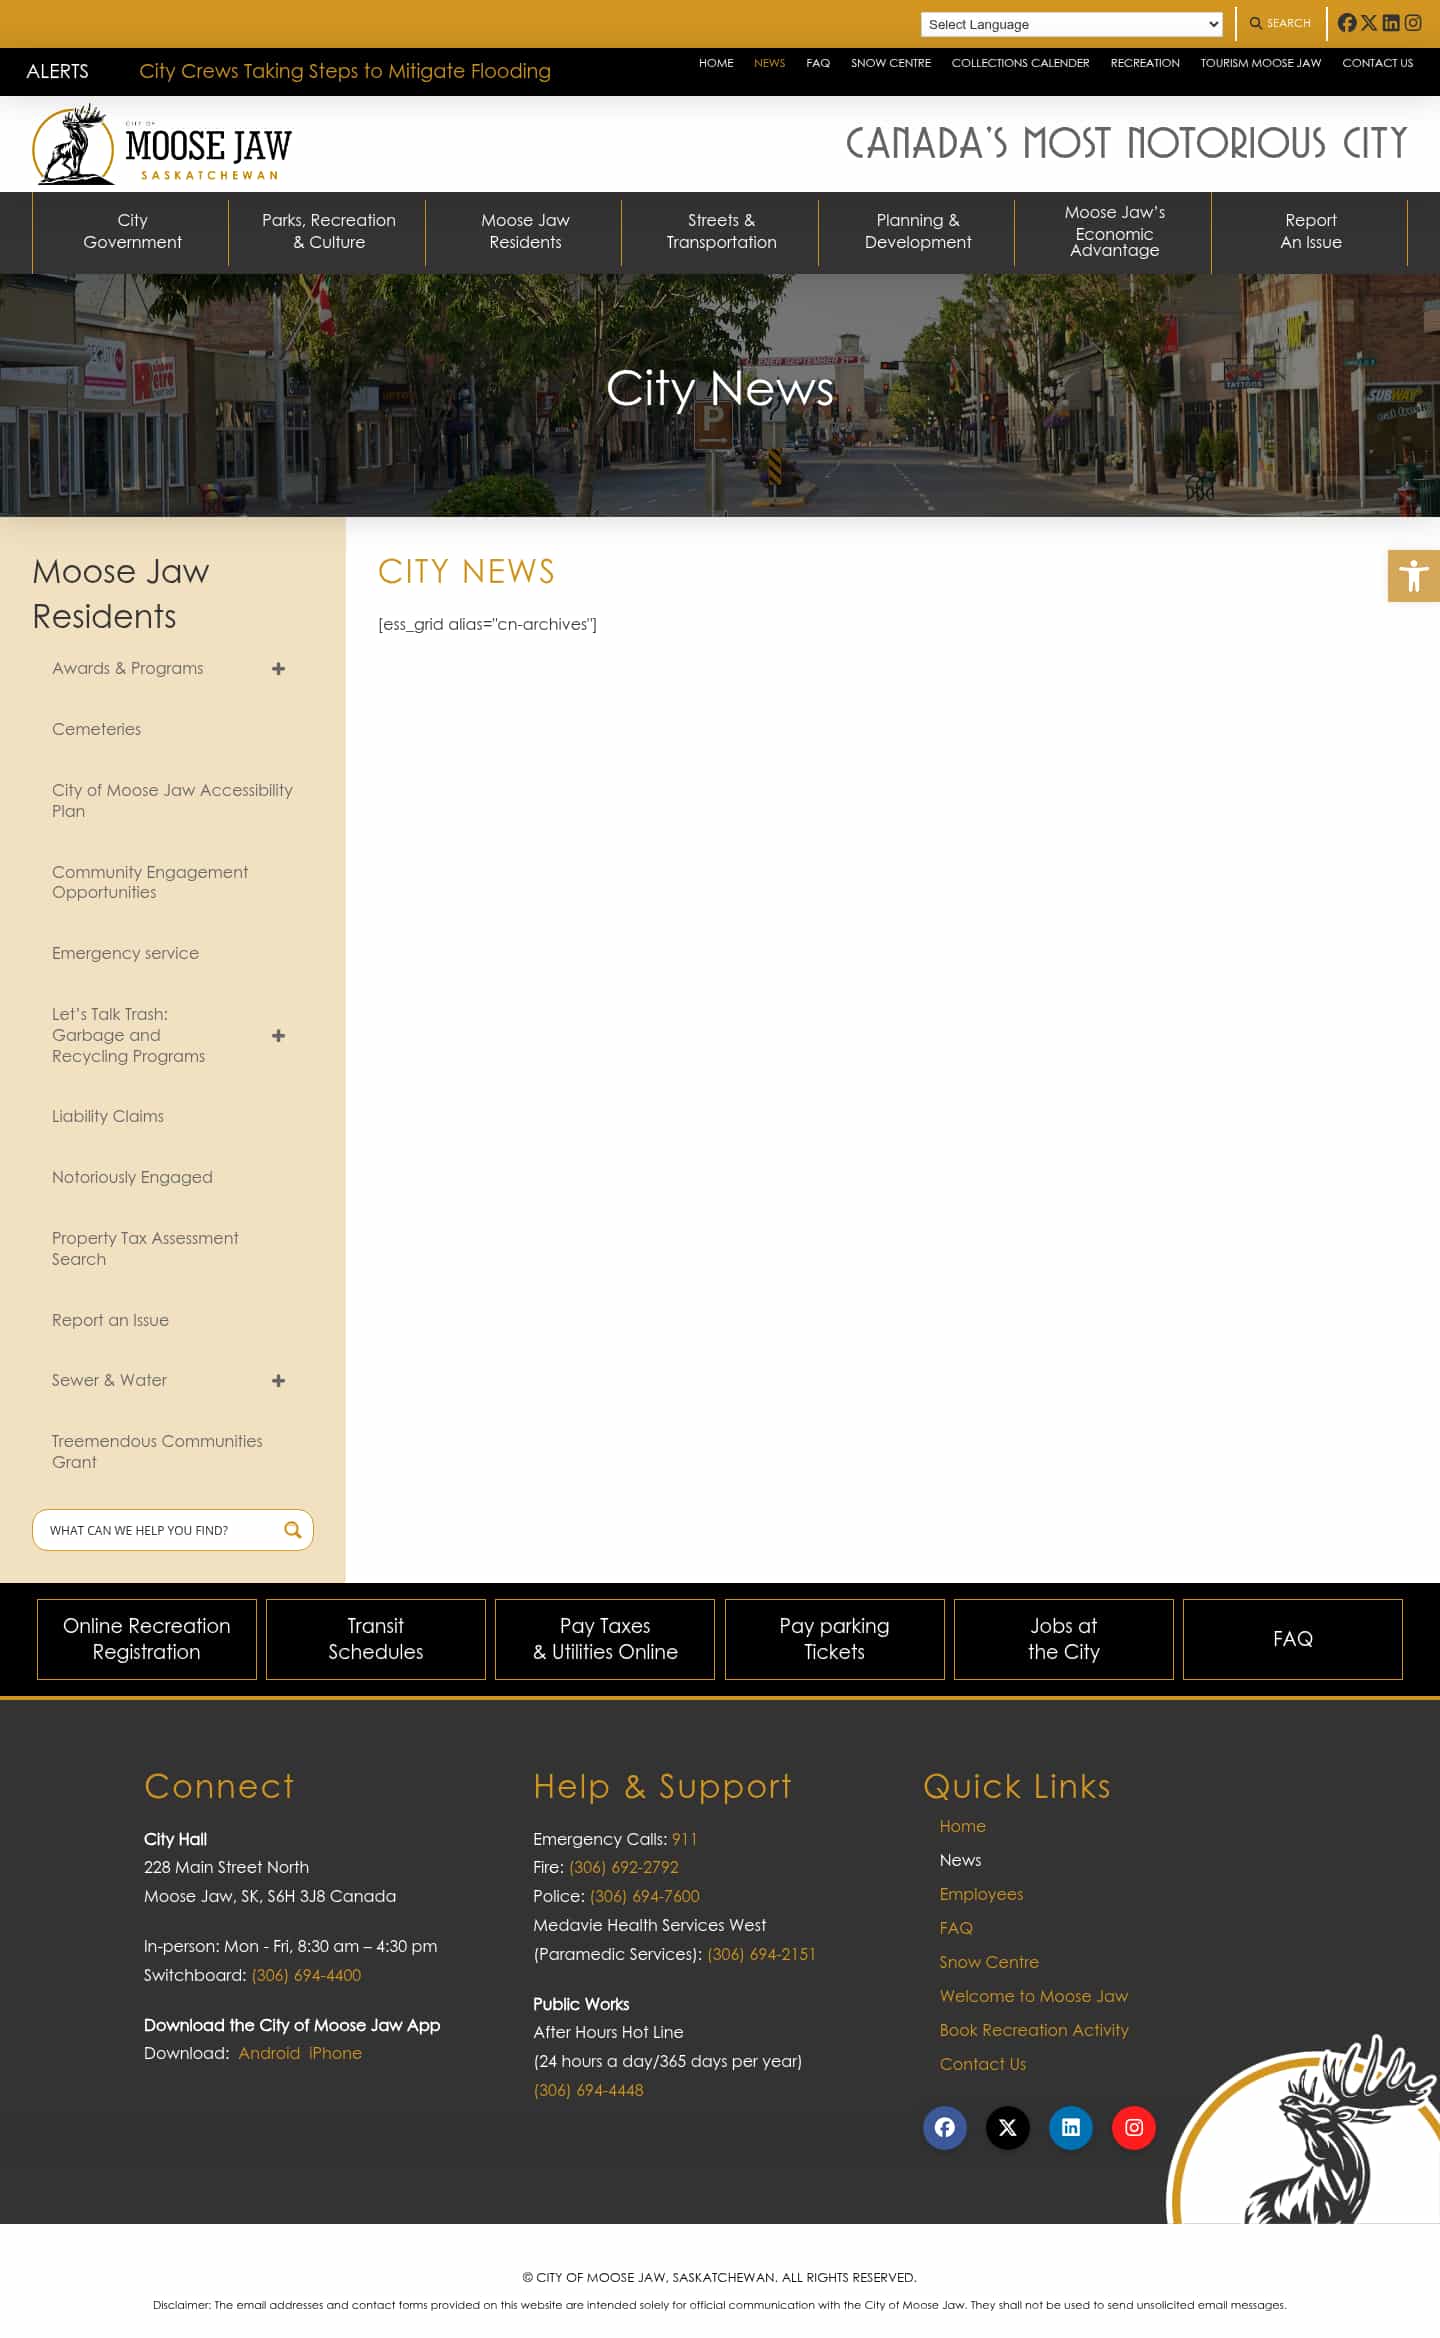Click Paramedic number (306) 694-2151

[762, 1954]
